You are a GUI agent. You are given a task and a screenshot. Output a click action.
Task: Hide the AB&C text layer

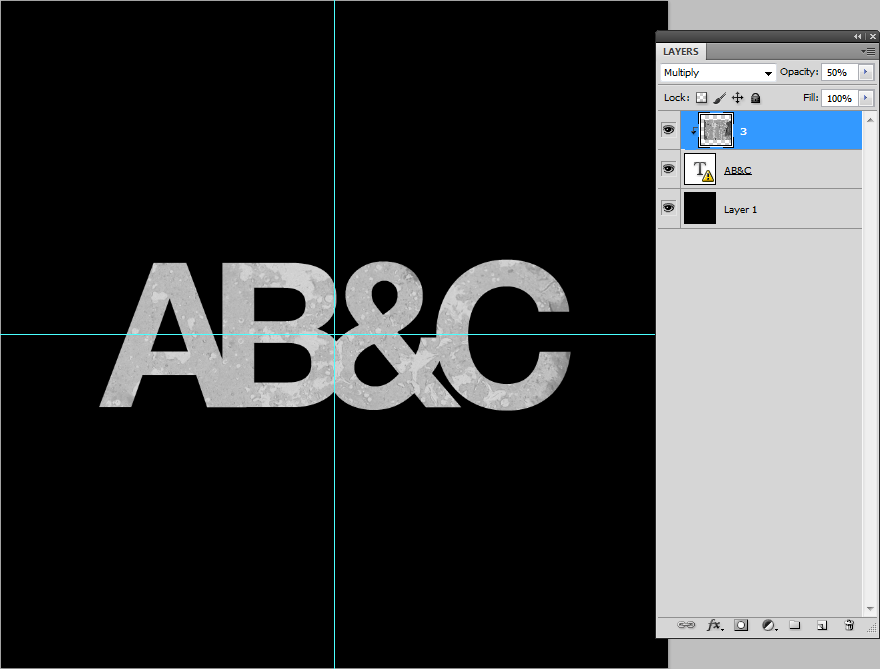tap(668, 170)
